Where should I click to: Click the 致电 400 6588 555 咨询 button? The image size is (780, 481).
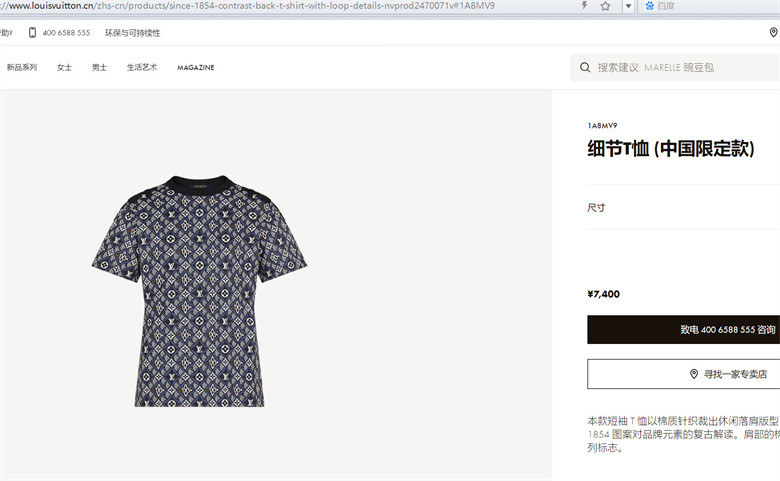tap(683, 329)
